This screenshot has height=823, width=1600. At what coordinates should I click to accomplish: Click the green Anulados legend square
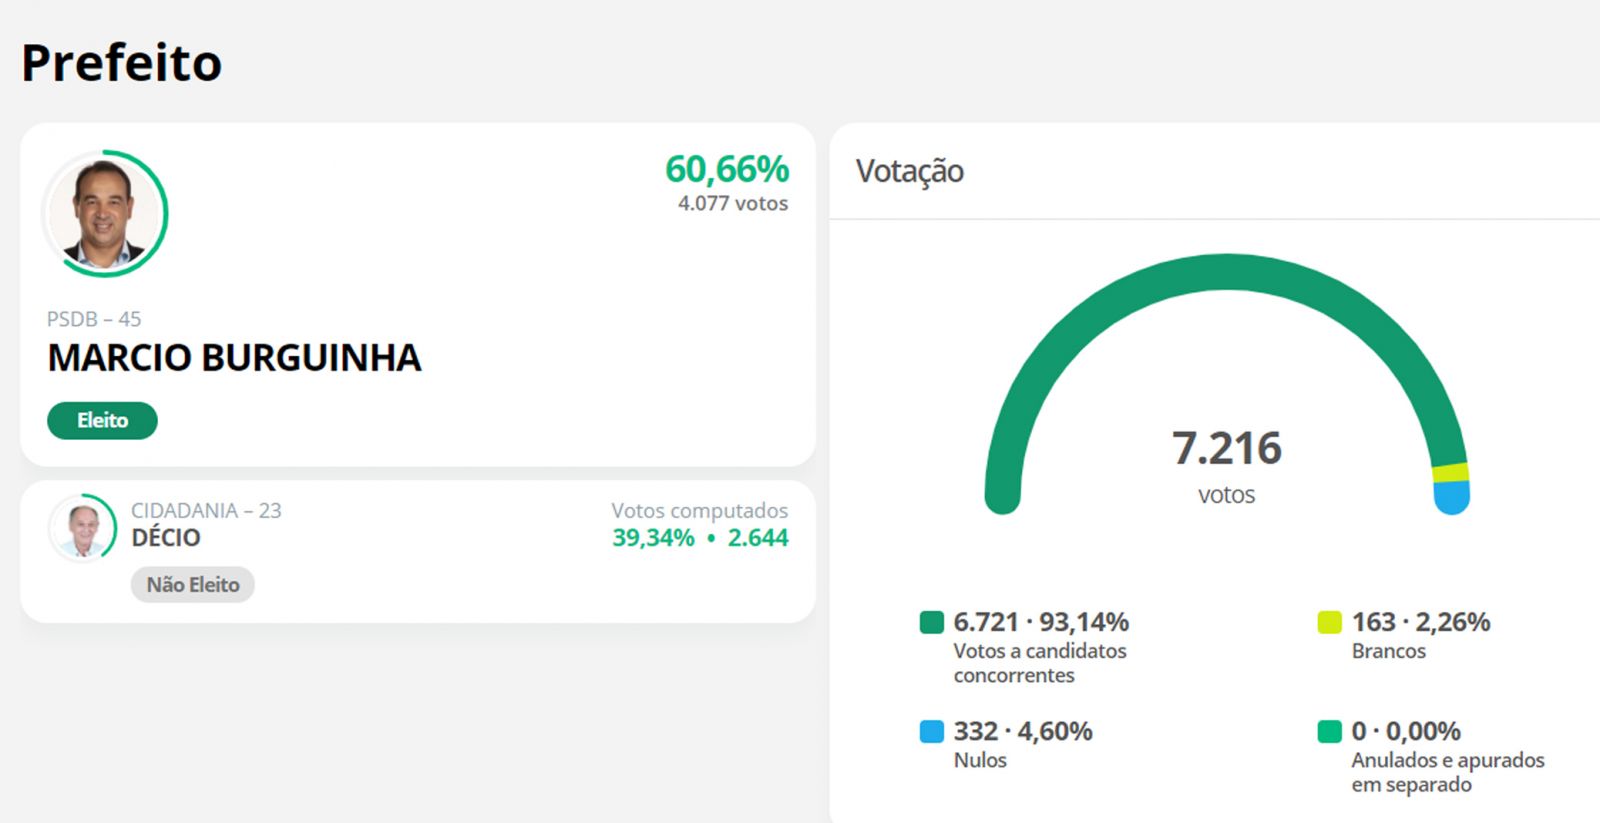click(x=1329, y=732)
